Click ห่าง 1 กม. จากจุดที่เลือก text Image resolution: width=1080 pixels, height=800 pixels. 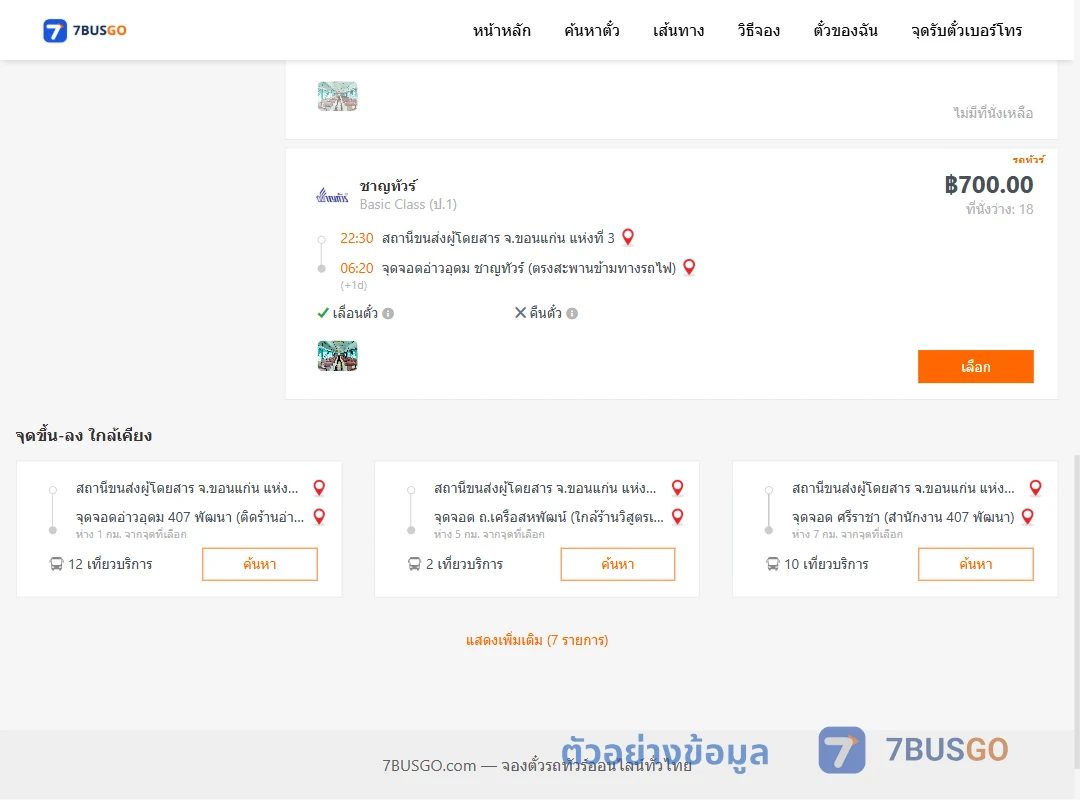click(131, 534)
